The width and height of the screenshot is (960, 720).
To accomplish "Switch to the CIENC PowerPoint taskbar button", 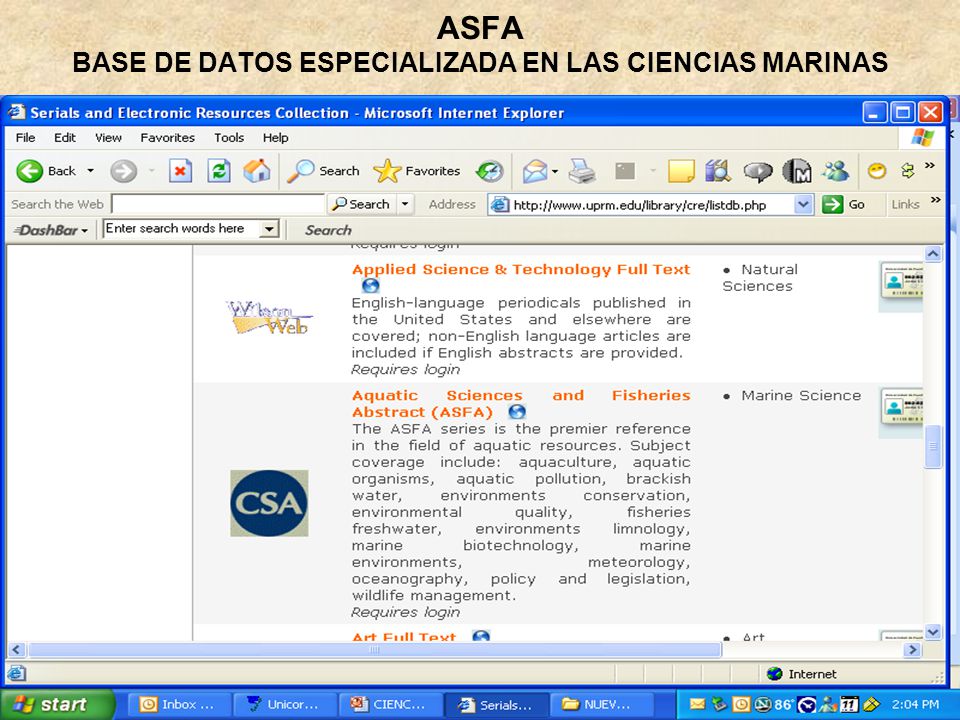I will (x=391, y=705).
